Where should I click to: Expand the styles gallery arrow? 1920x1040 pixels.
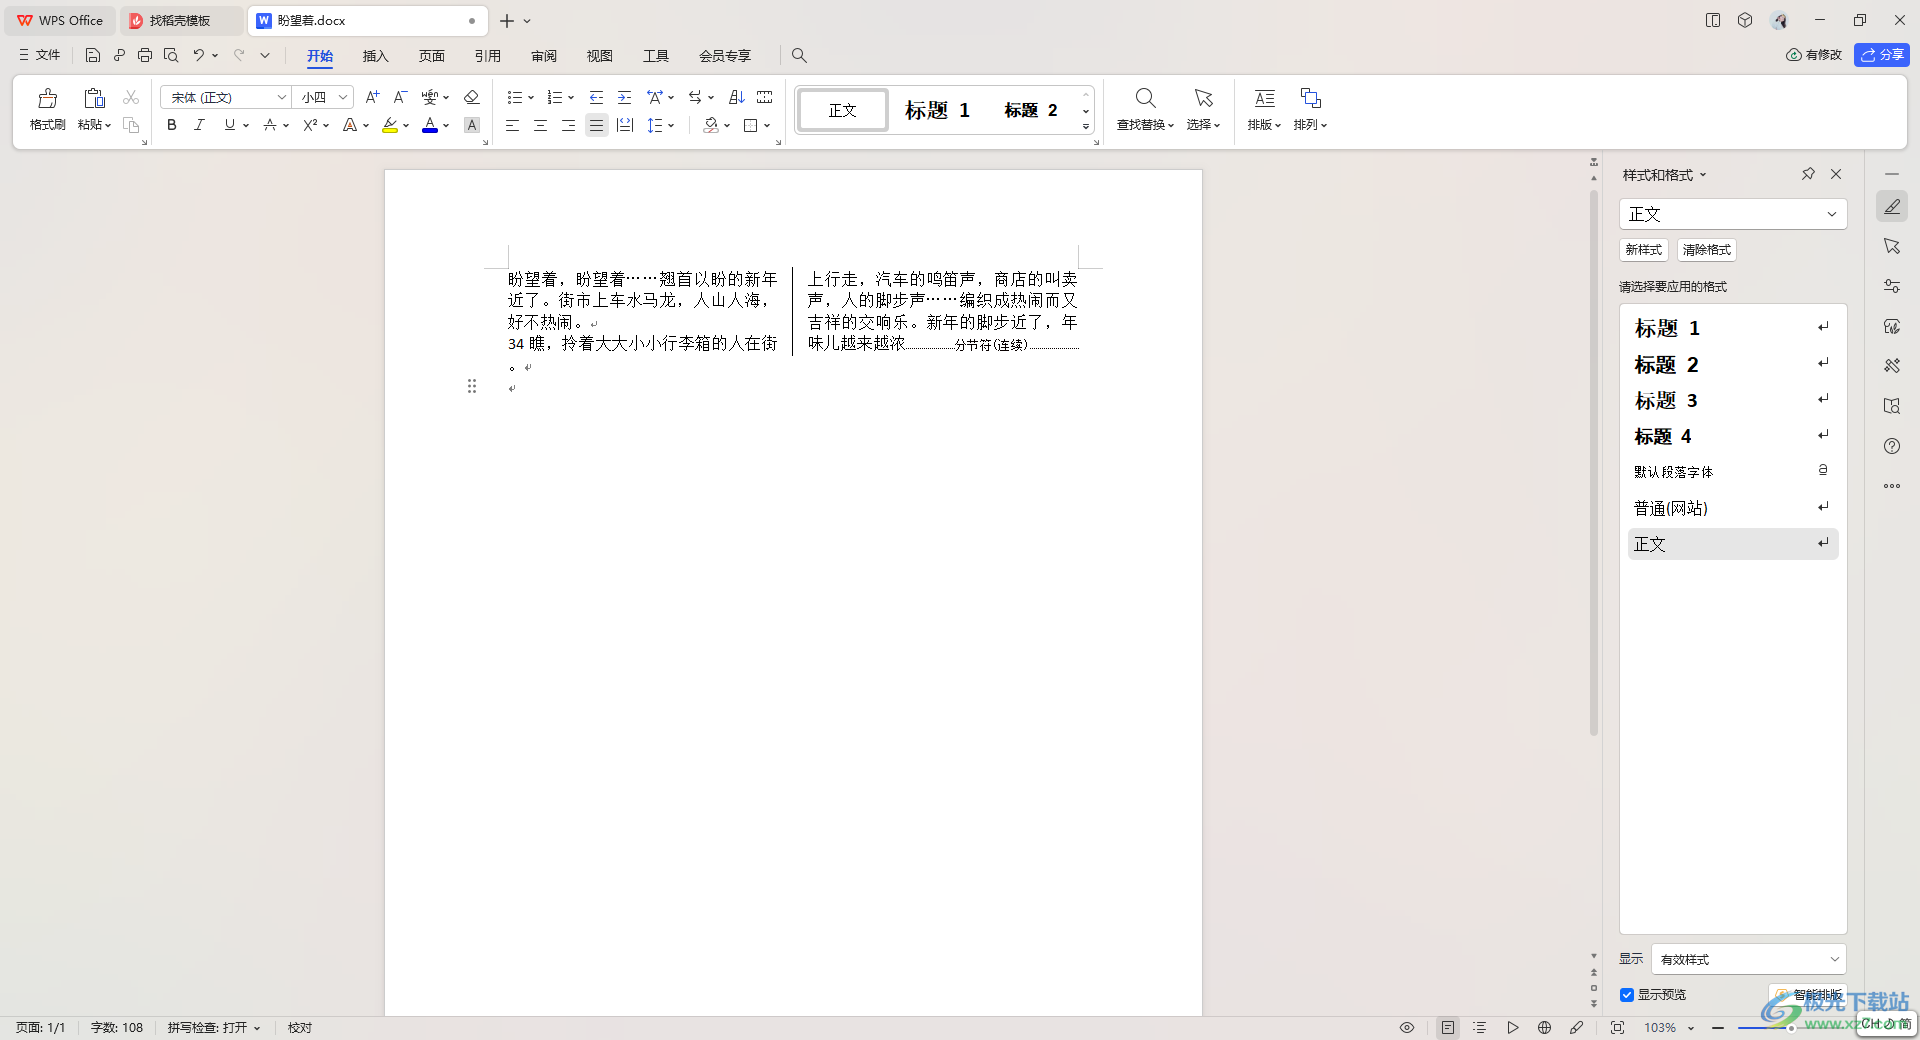1086,126
